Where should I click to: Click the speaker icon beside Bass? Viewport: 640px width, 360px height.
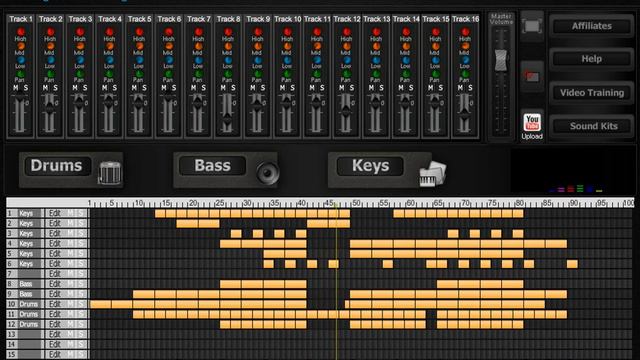[x=267, y=172]
